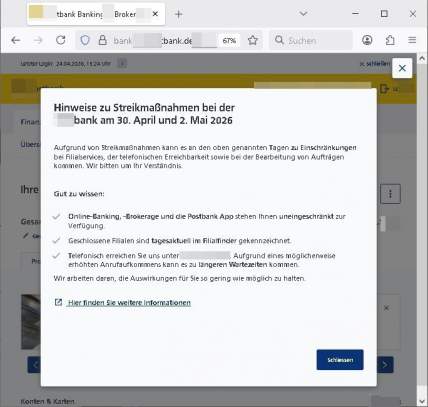Screen dimensions: 428x407
Task: Click the carousel next arrow
Action: tap(385, 365)
